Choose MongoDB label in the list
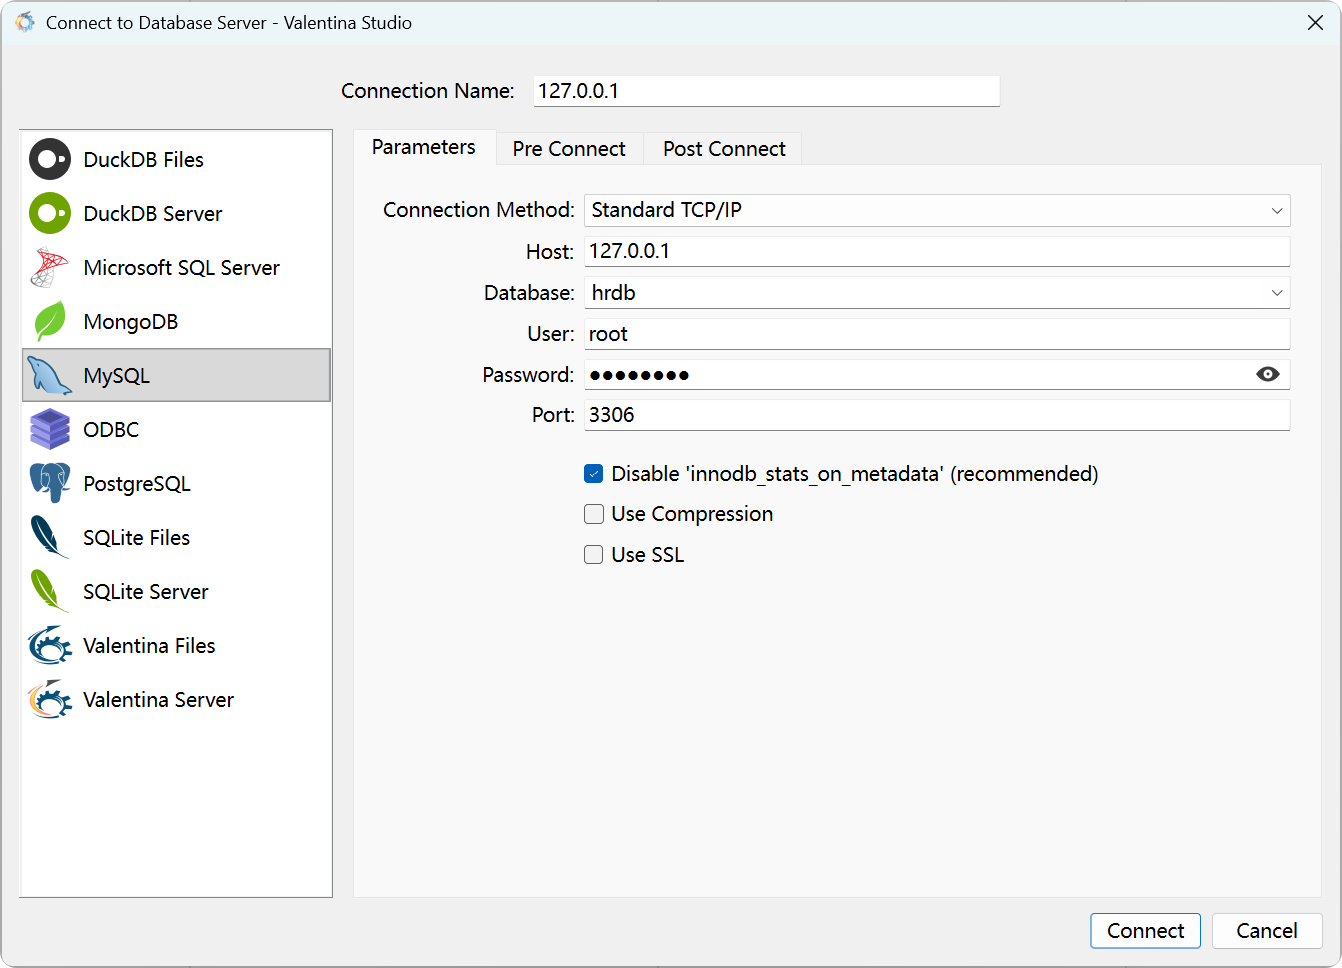Viewport: 1342px width, 968px height. (x=131, y=322)
